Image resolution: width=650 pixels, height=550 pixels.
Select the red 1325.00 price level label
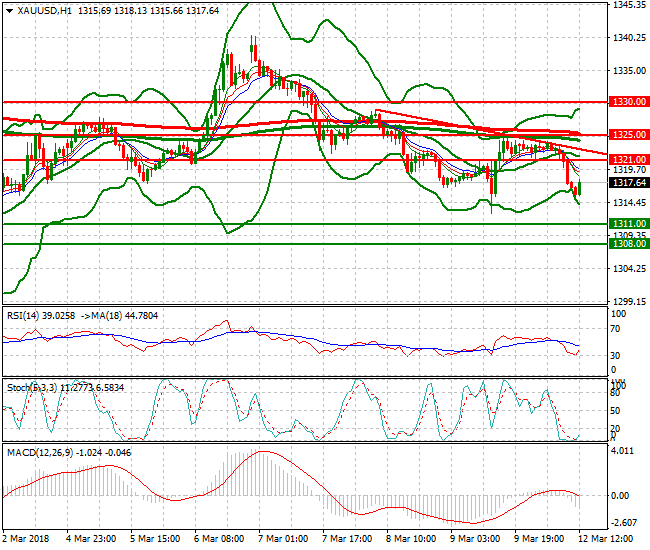tap(628, 134)
